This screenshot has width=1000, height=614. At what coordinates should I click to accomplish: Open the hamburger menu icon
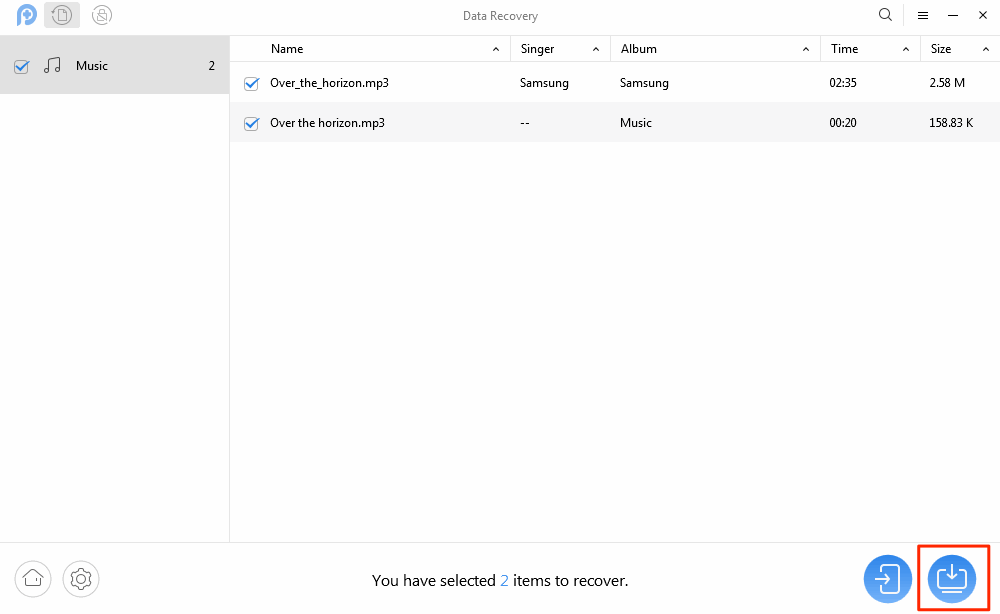point(923,15)
